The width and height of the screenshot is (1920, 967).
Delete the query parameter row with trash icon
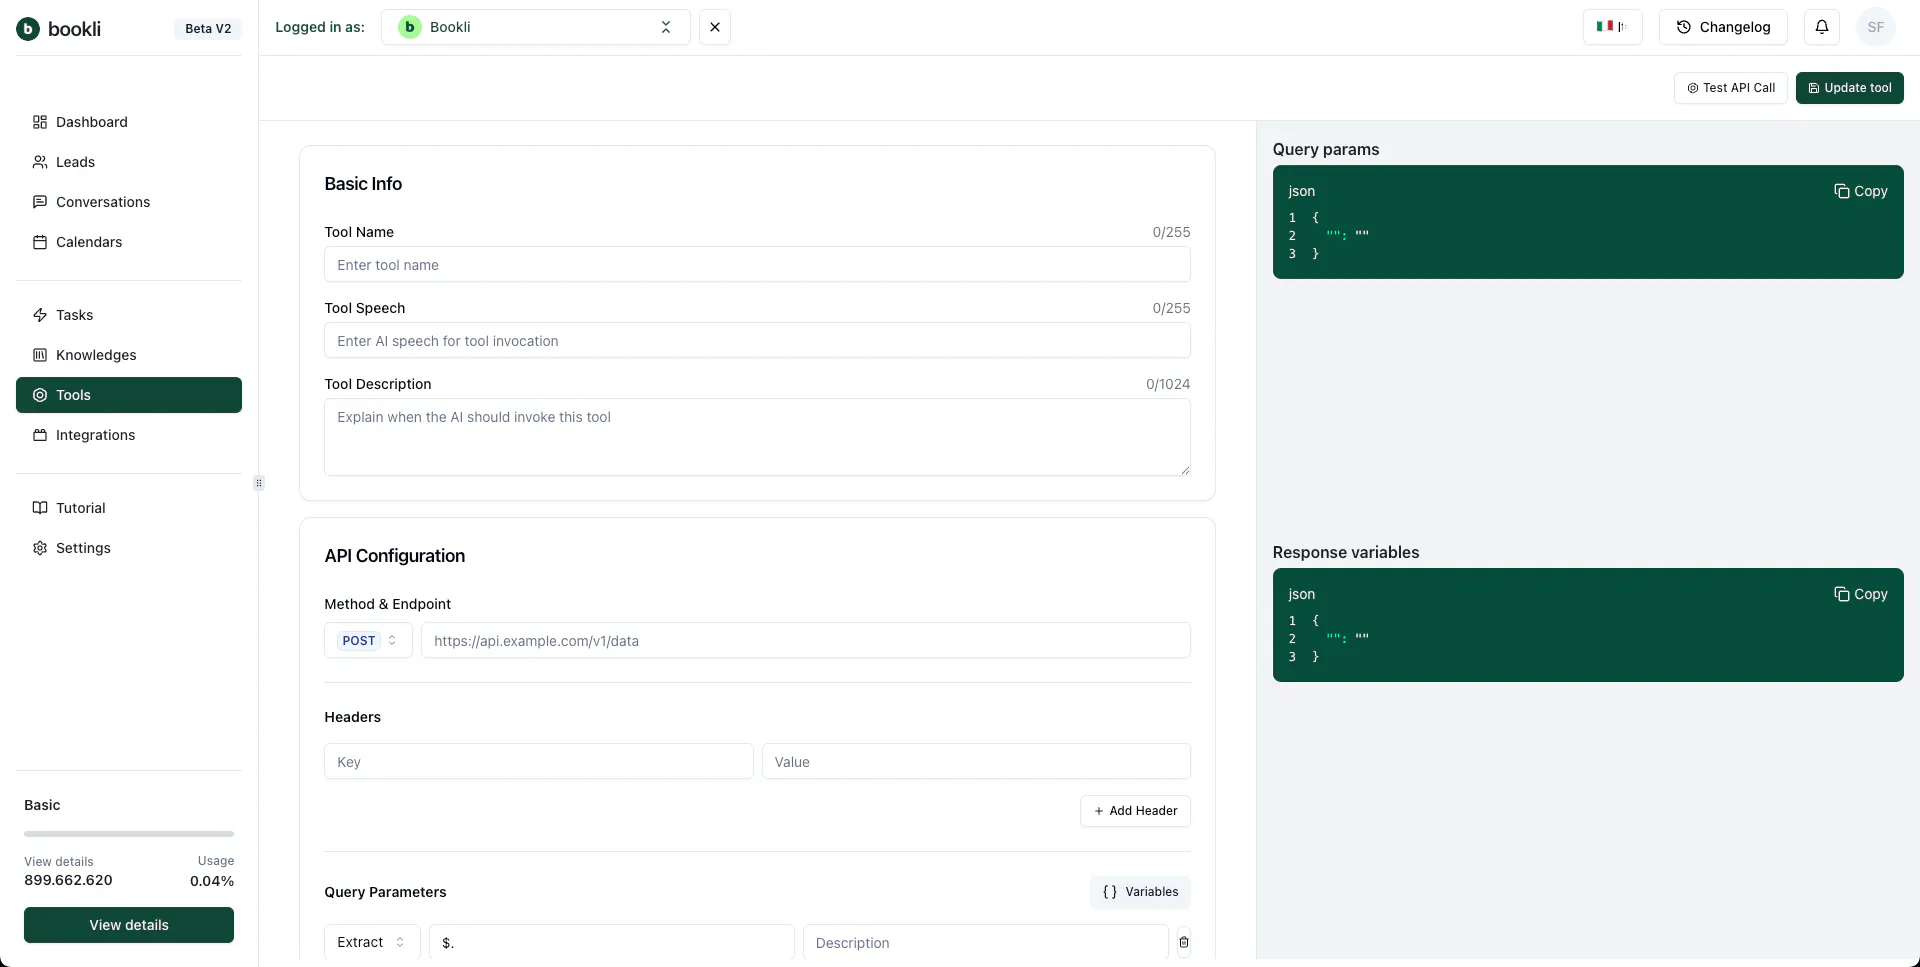pos(1184,942)
